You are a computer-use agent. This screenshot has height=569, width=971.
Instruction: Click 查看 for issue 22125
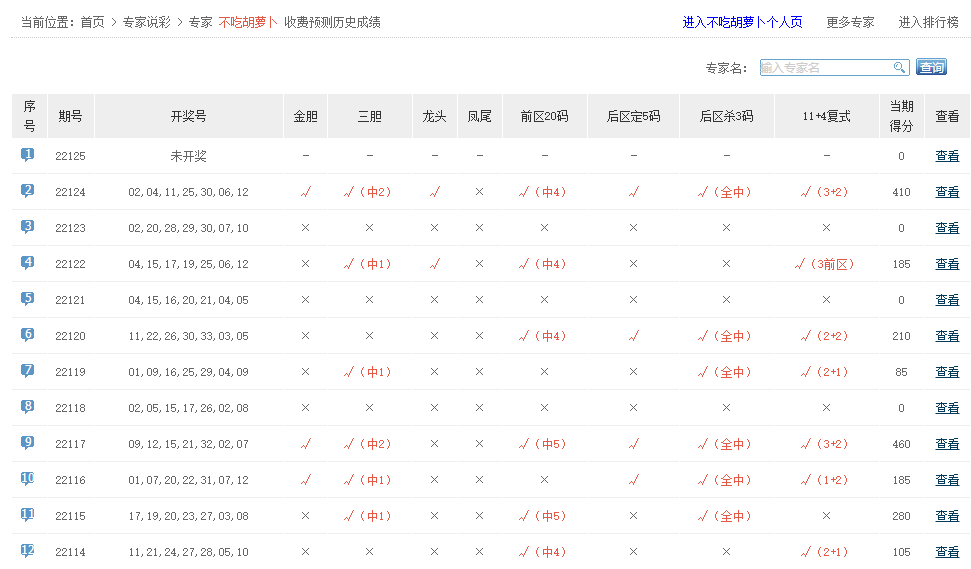[x=947, y=156]
